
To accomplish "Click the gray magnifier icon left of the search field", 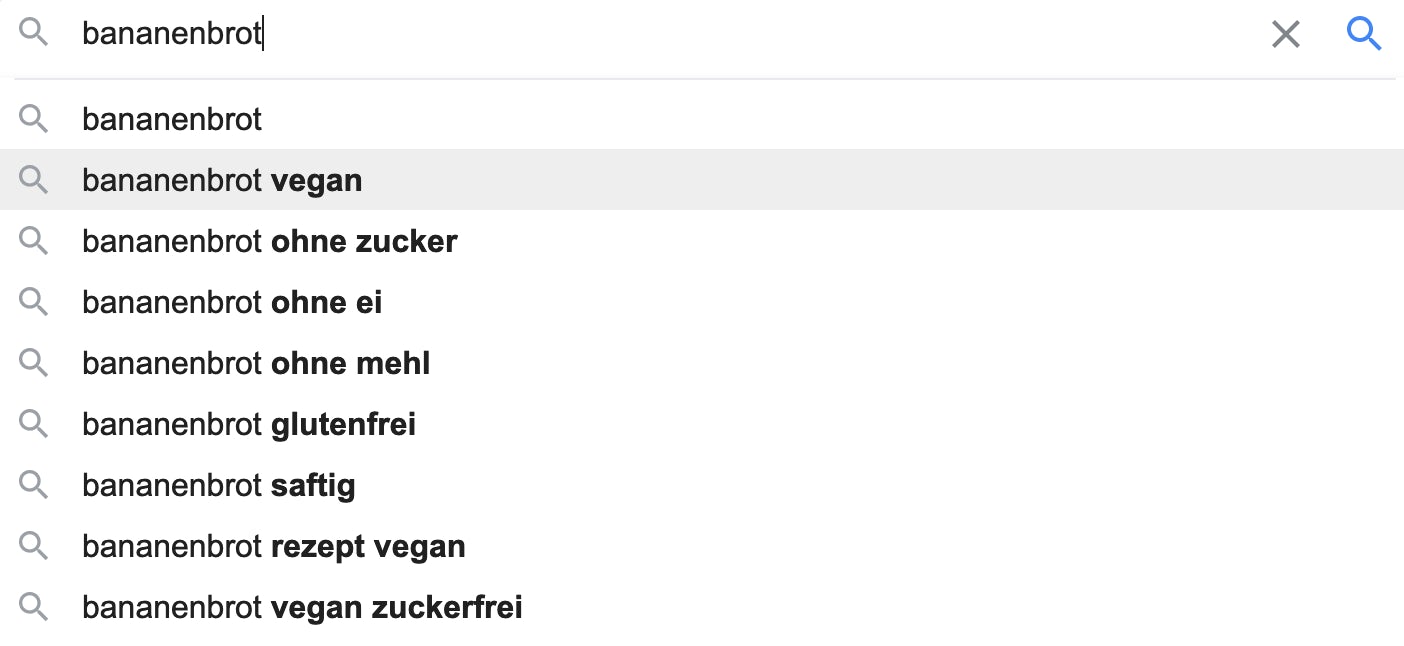I will pos(34,33).
